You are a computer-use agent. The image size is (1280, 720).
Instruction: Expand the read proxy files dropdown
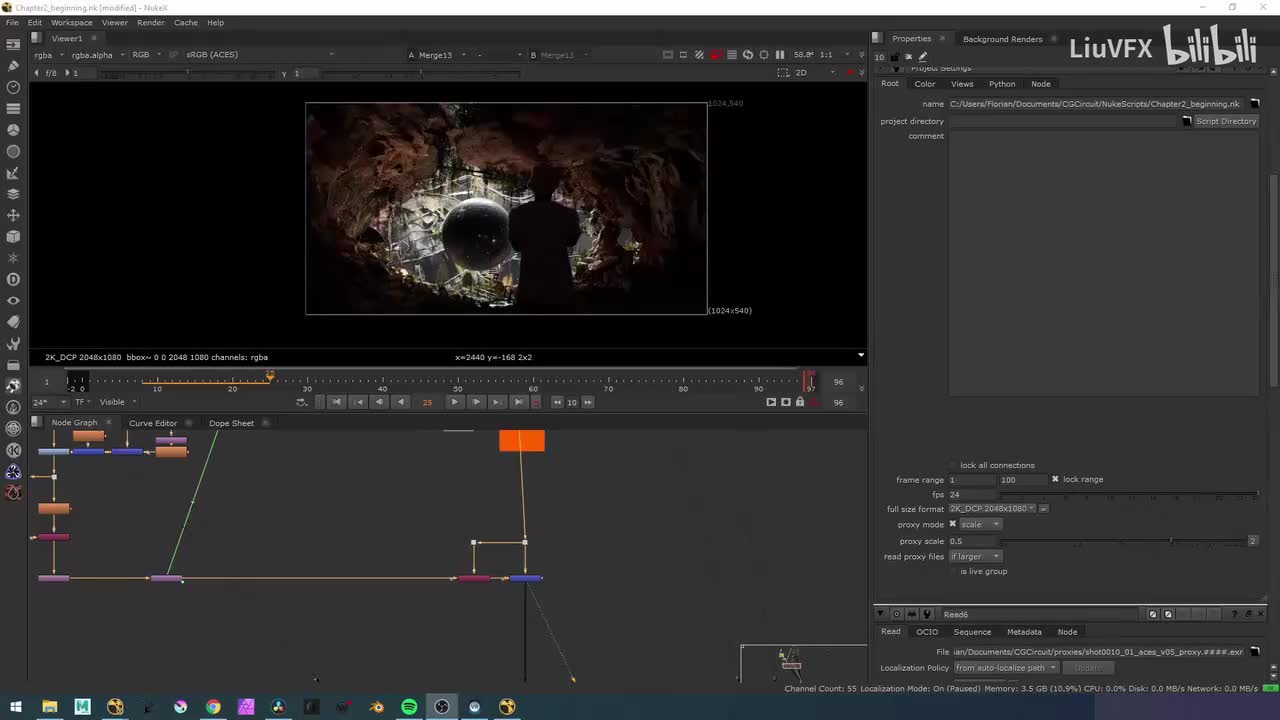click(975, 557)
